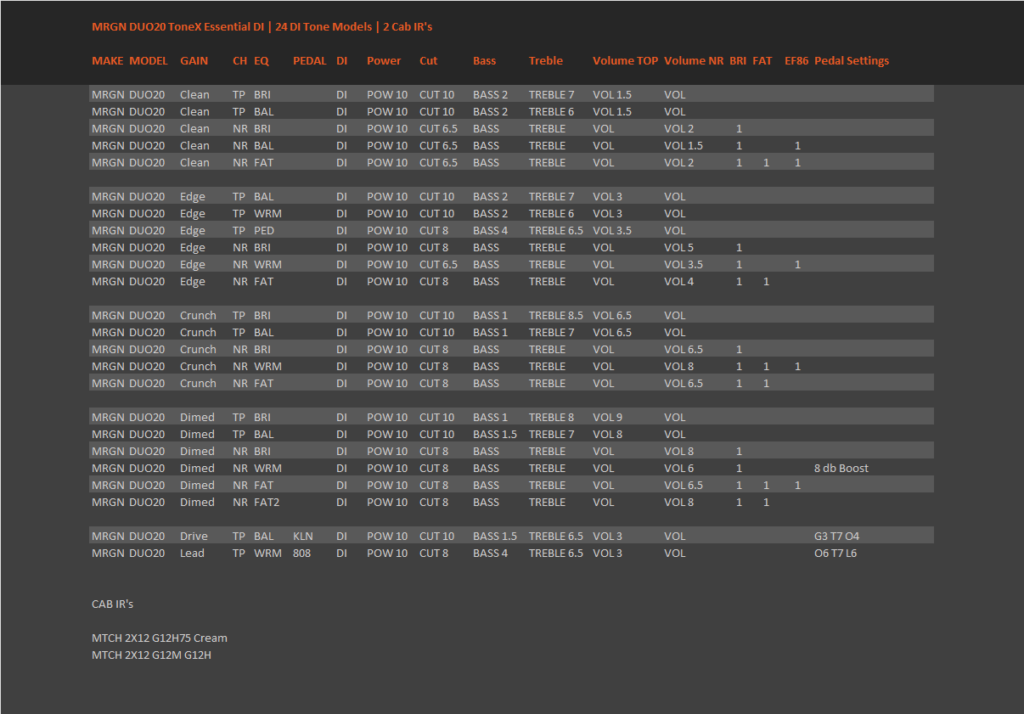Click 'TREBLE 6' in Clean TP BAL row
The image size is (1024, 714).
coord(551,112)
